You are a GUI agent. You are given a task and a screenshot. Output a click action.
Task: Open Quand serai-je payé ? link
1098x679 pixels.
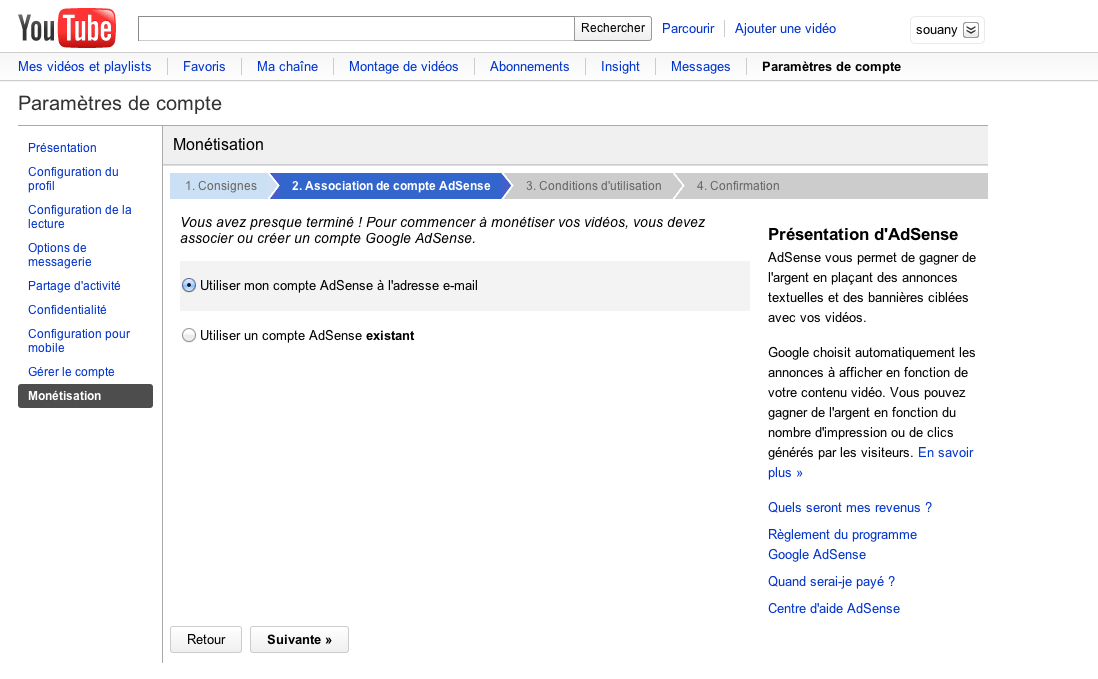831,581
